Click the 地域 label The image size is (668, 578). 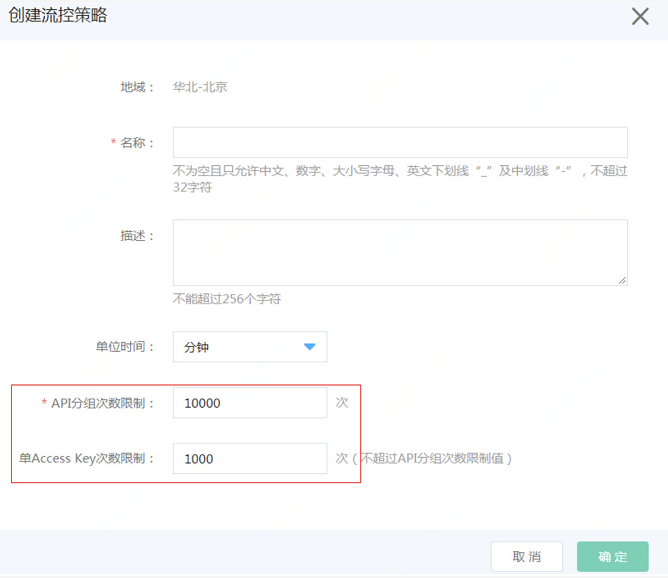pyautogui.click(x=137, y=87)
